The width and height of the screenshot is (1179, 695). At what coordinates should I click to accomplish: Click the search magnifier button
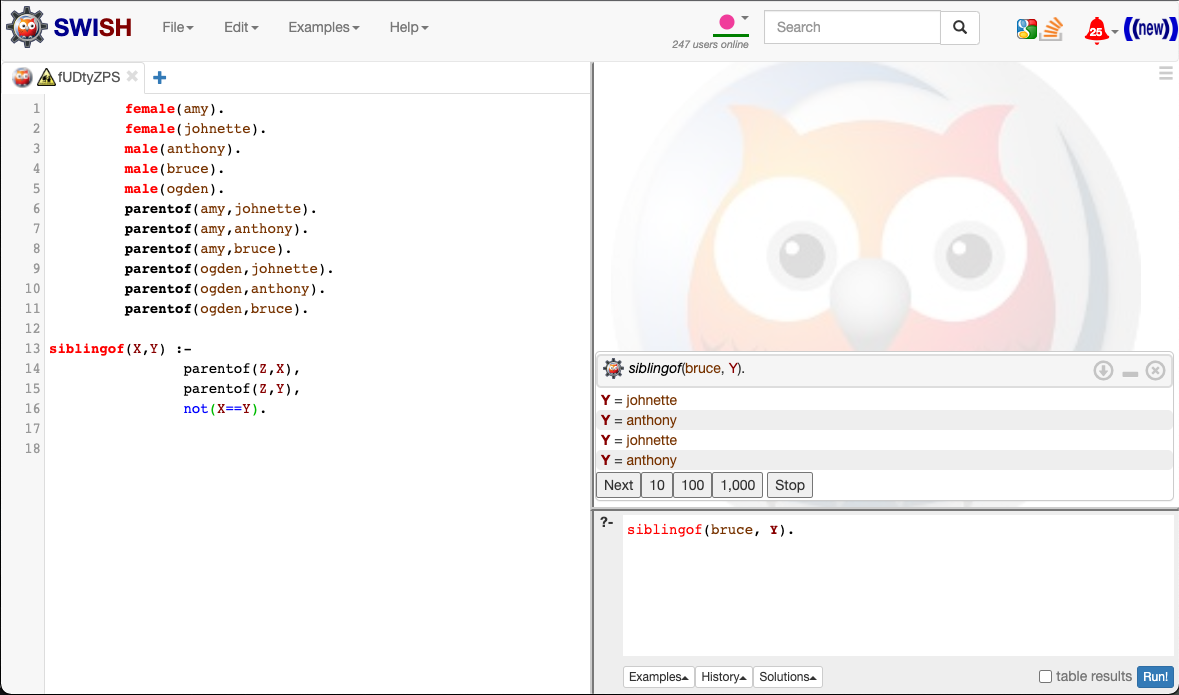click(x=959, y=27)
